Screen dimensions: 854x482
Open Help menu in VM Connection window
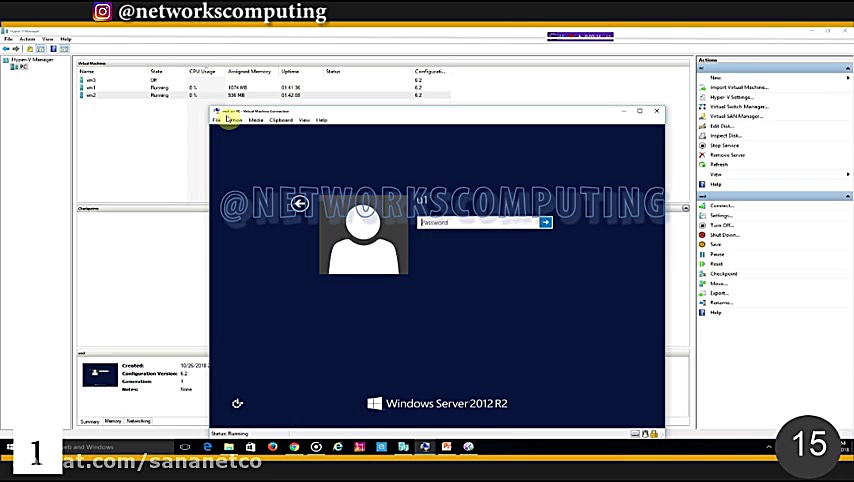[x=322, y=120]
